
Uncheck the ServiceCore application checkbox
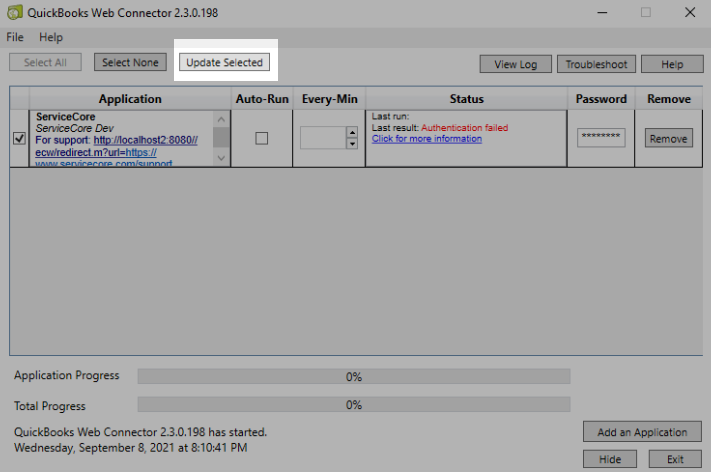pyautogui.click(x=19, y=138)
